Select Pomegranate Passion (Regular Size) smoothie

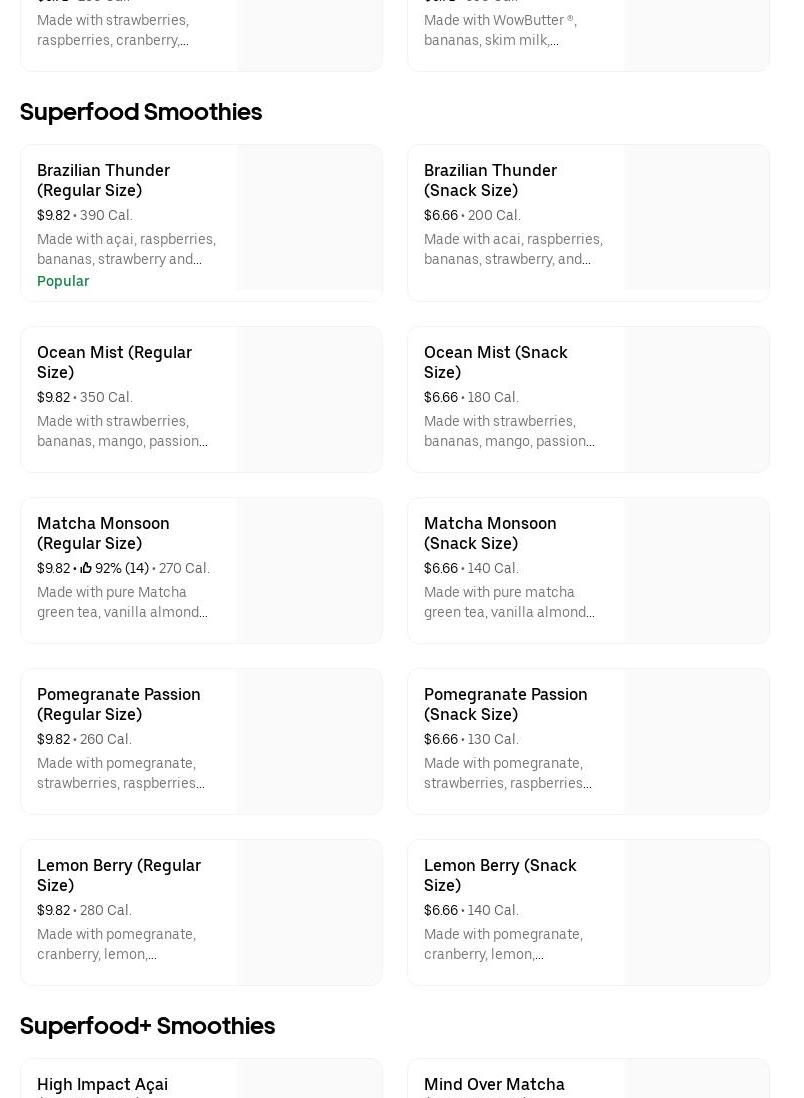[118, 704]
